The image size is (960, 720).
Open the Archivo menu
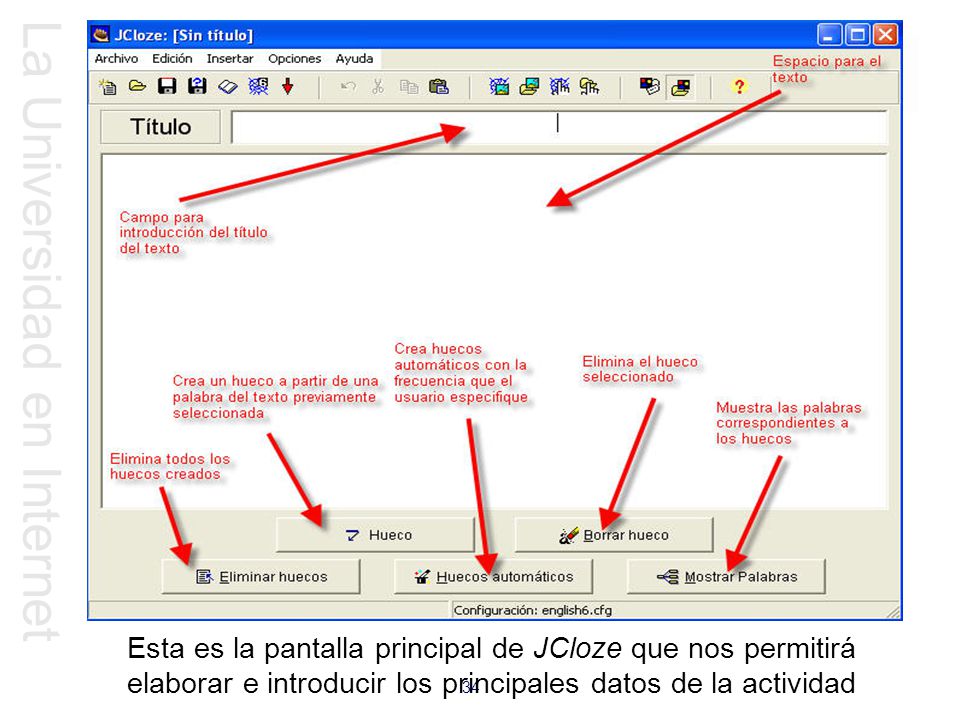[116, 58]
